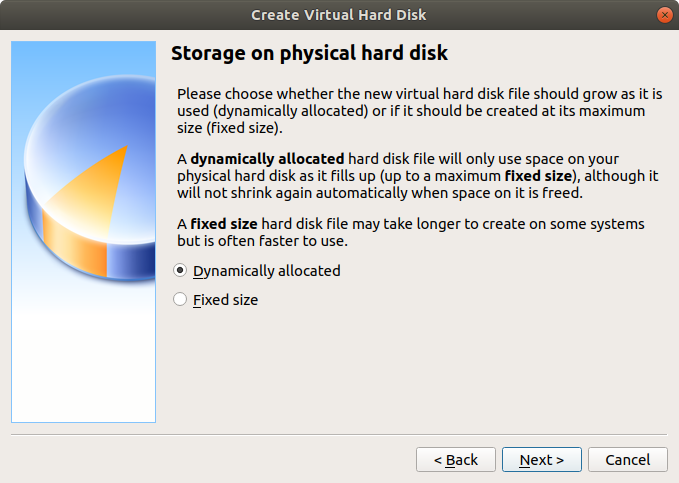679x483 pixels.
Task: Select the Fixed size radio button
Action: (x=180, y=299)
